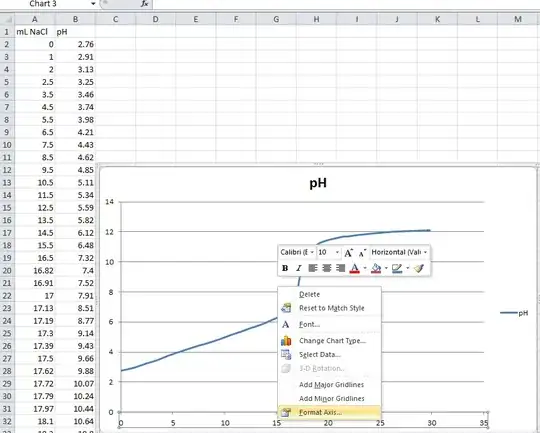Expand font color dropdown arrow
540x433 pixels.
[x=365, y=268]
